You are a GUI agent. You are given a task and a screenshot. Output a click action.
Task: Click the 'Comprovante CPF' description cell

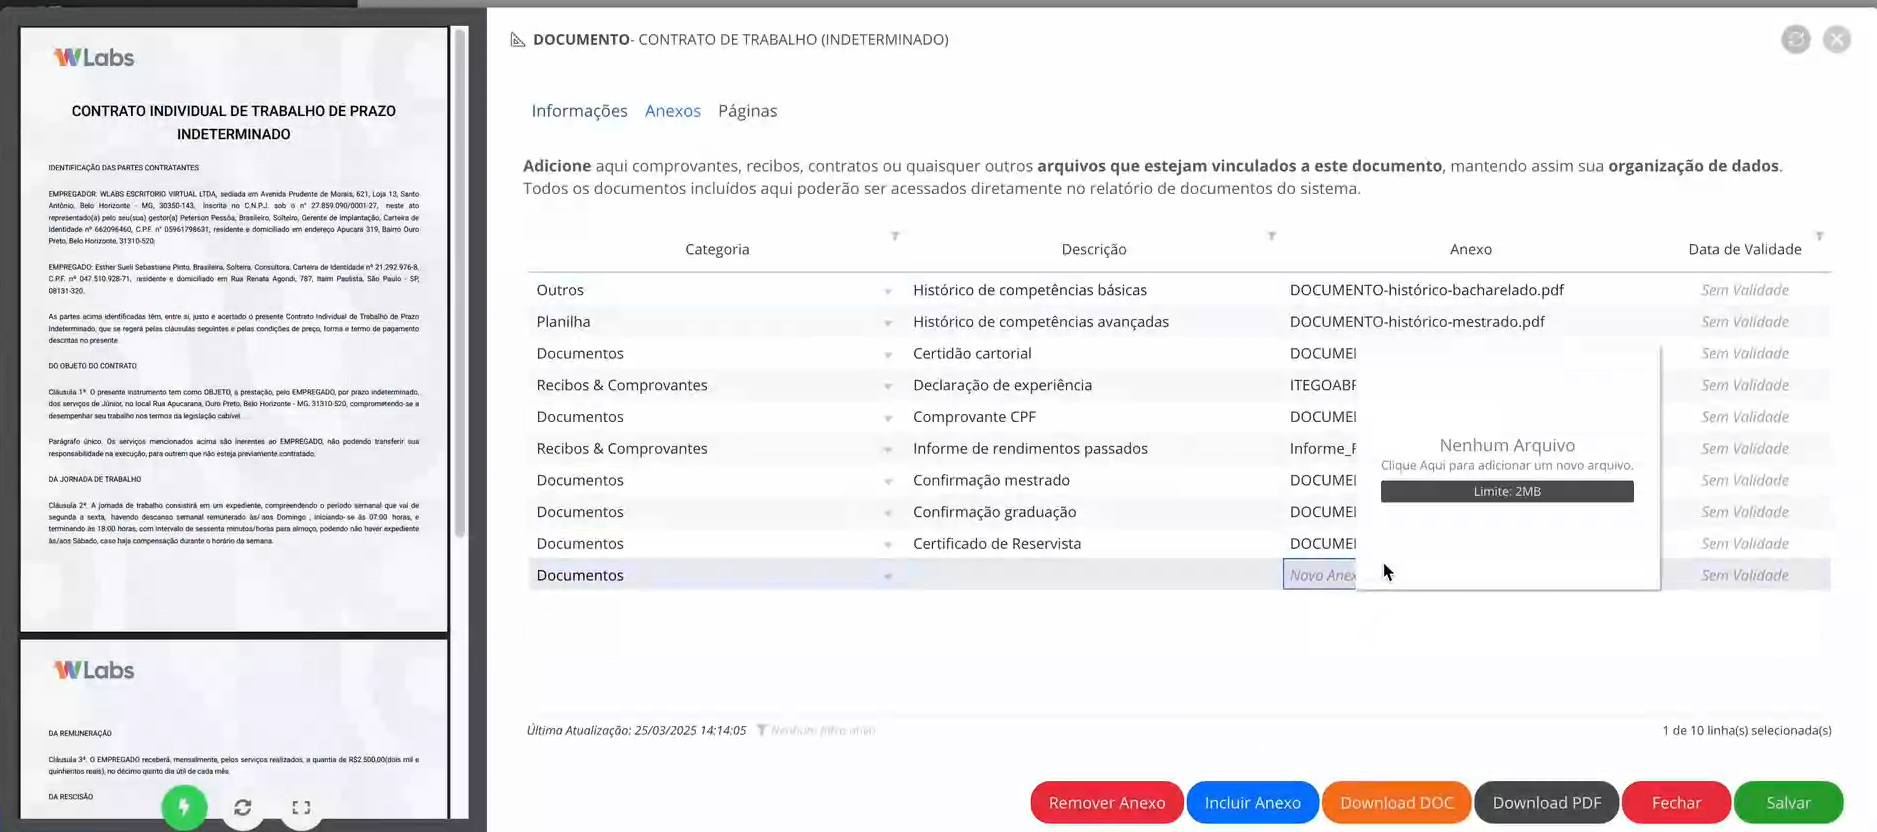974,417
